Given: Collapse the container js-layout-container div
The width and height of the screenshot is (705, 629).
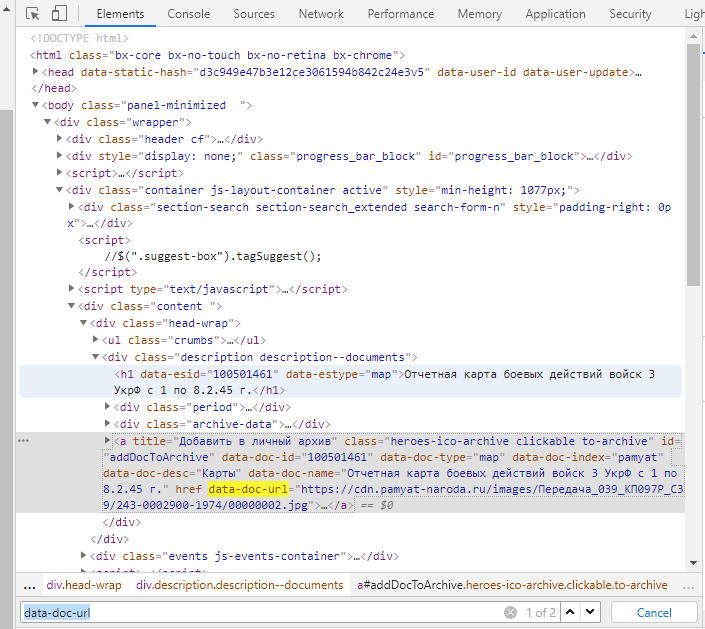Looking at the screenshot, I should click(x=59, y=190).
